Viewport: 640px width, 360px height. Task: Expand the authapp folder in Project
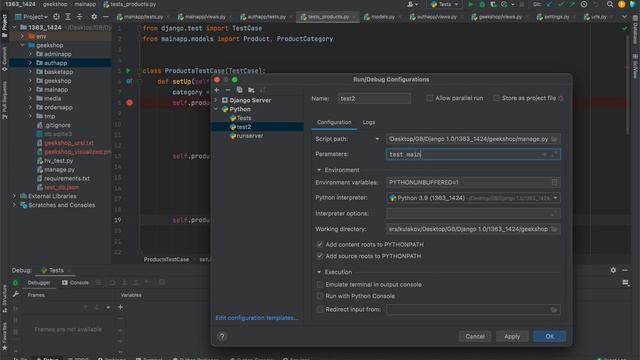click(30, 63)
